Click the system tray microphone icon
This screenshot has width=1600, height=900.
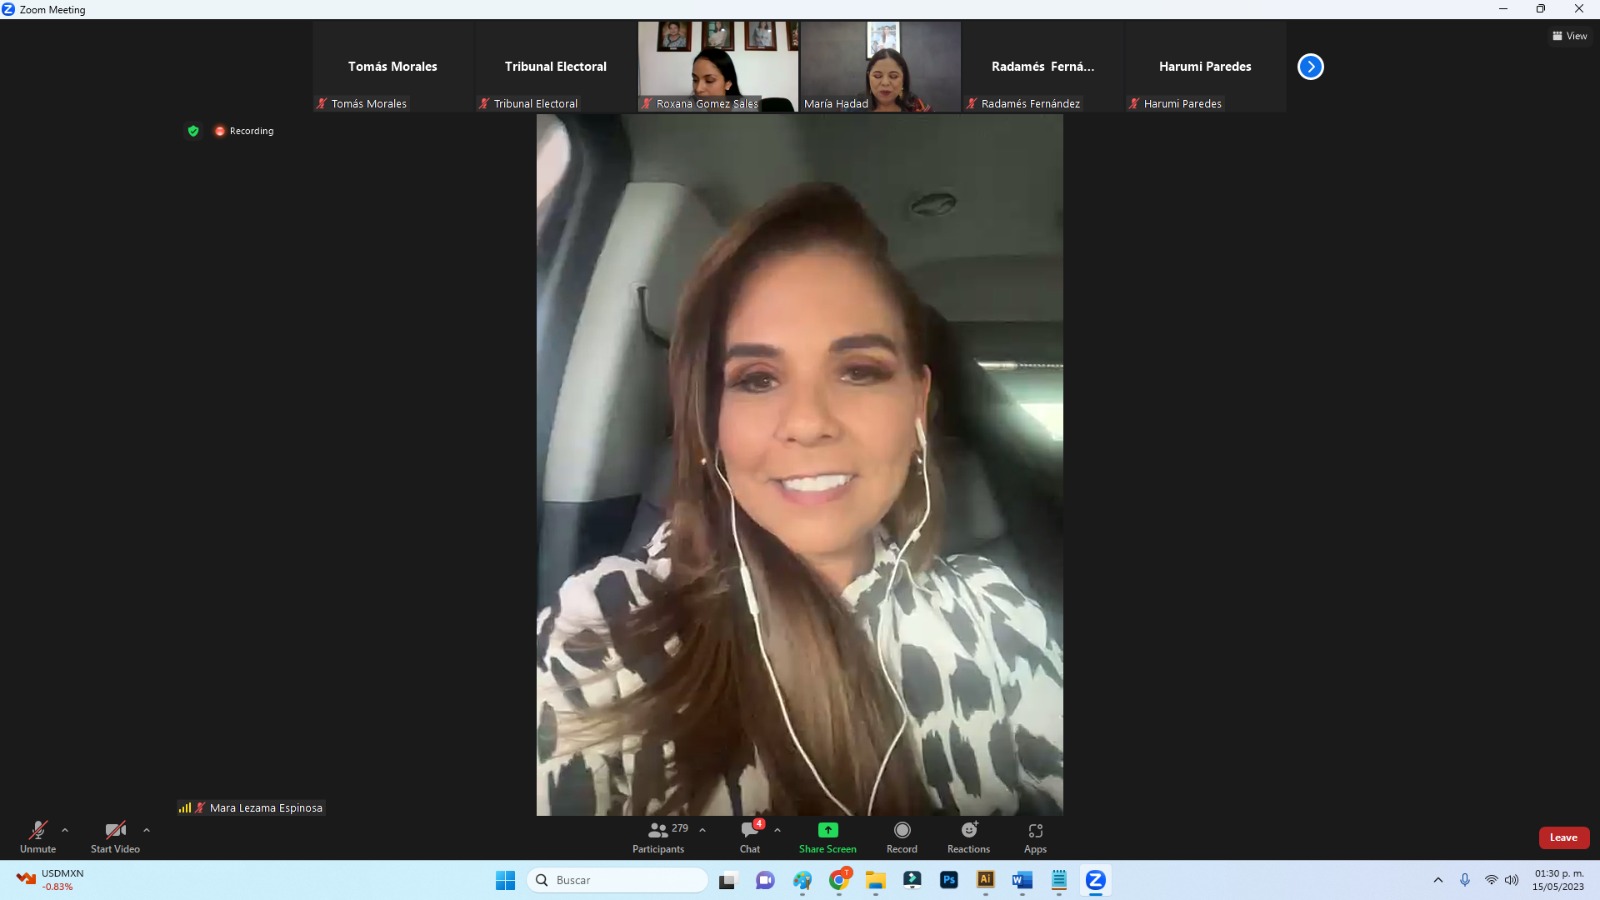coord(1465,880)
